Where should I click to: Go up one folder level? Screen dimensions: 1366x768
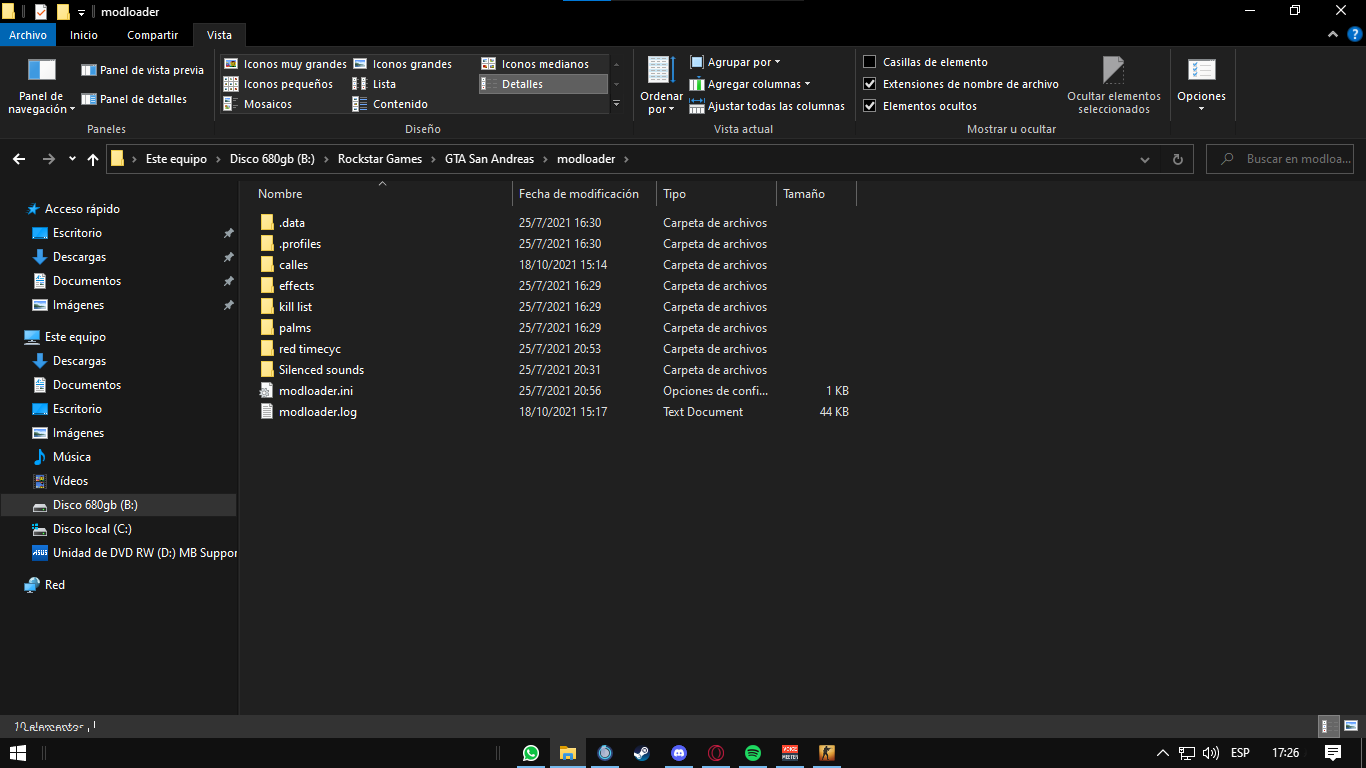tap(93, 159)
